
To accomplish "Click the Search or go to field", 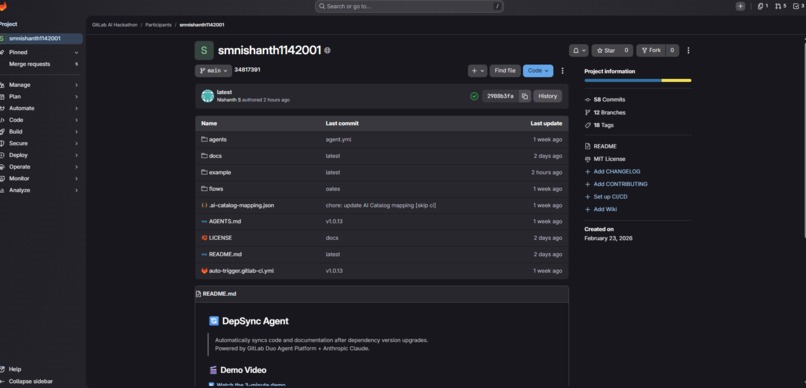I will [x=409, y=6].
